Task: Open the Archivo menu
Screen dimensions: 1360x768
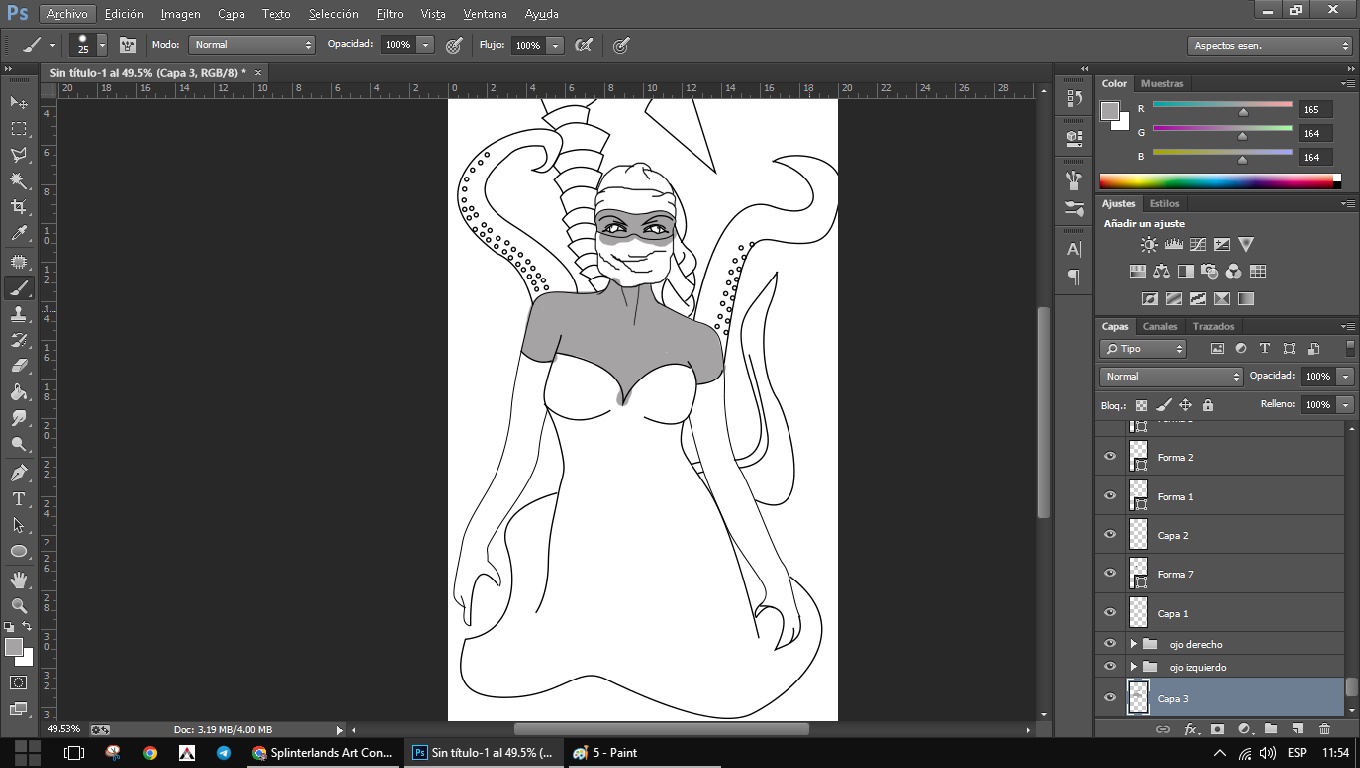Action: (x=67, y=14)
